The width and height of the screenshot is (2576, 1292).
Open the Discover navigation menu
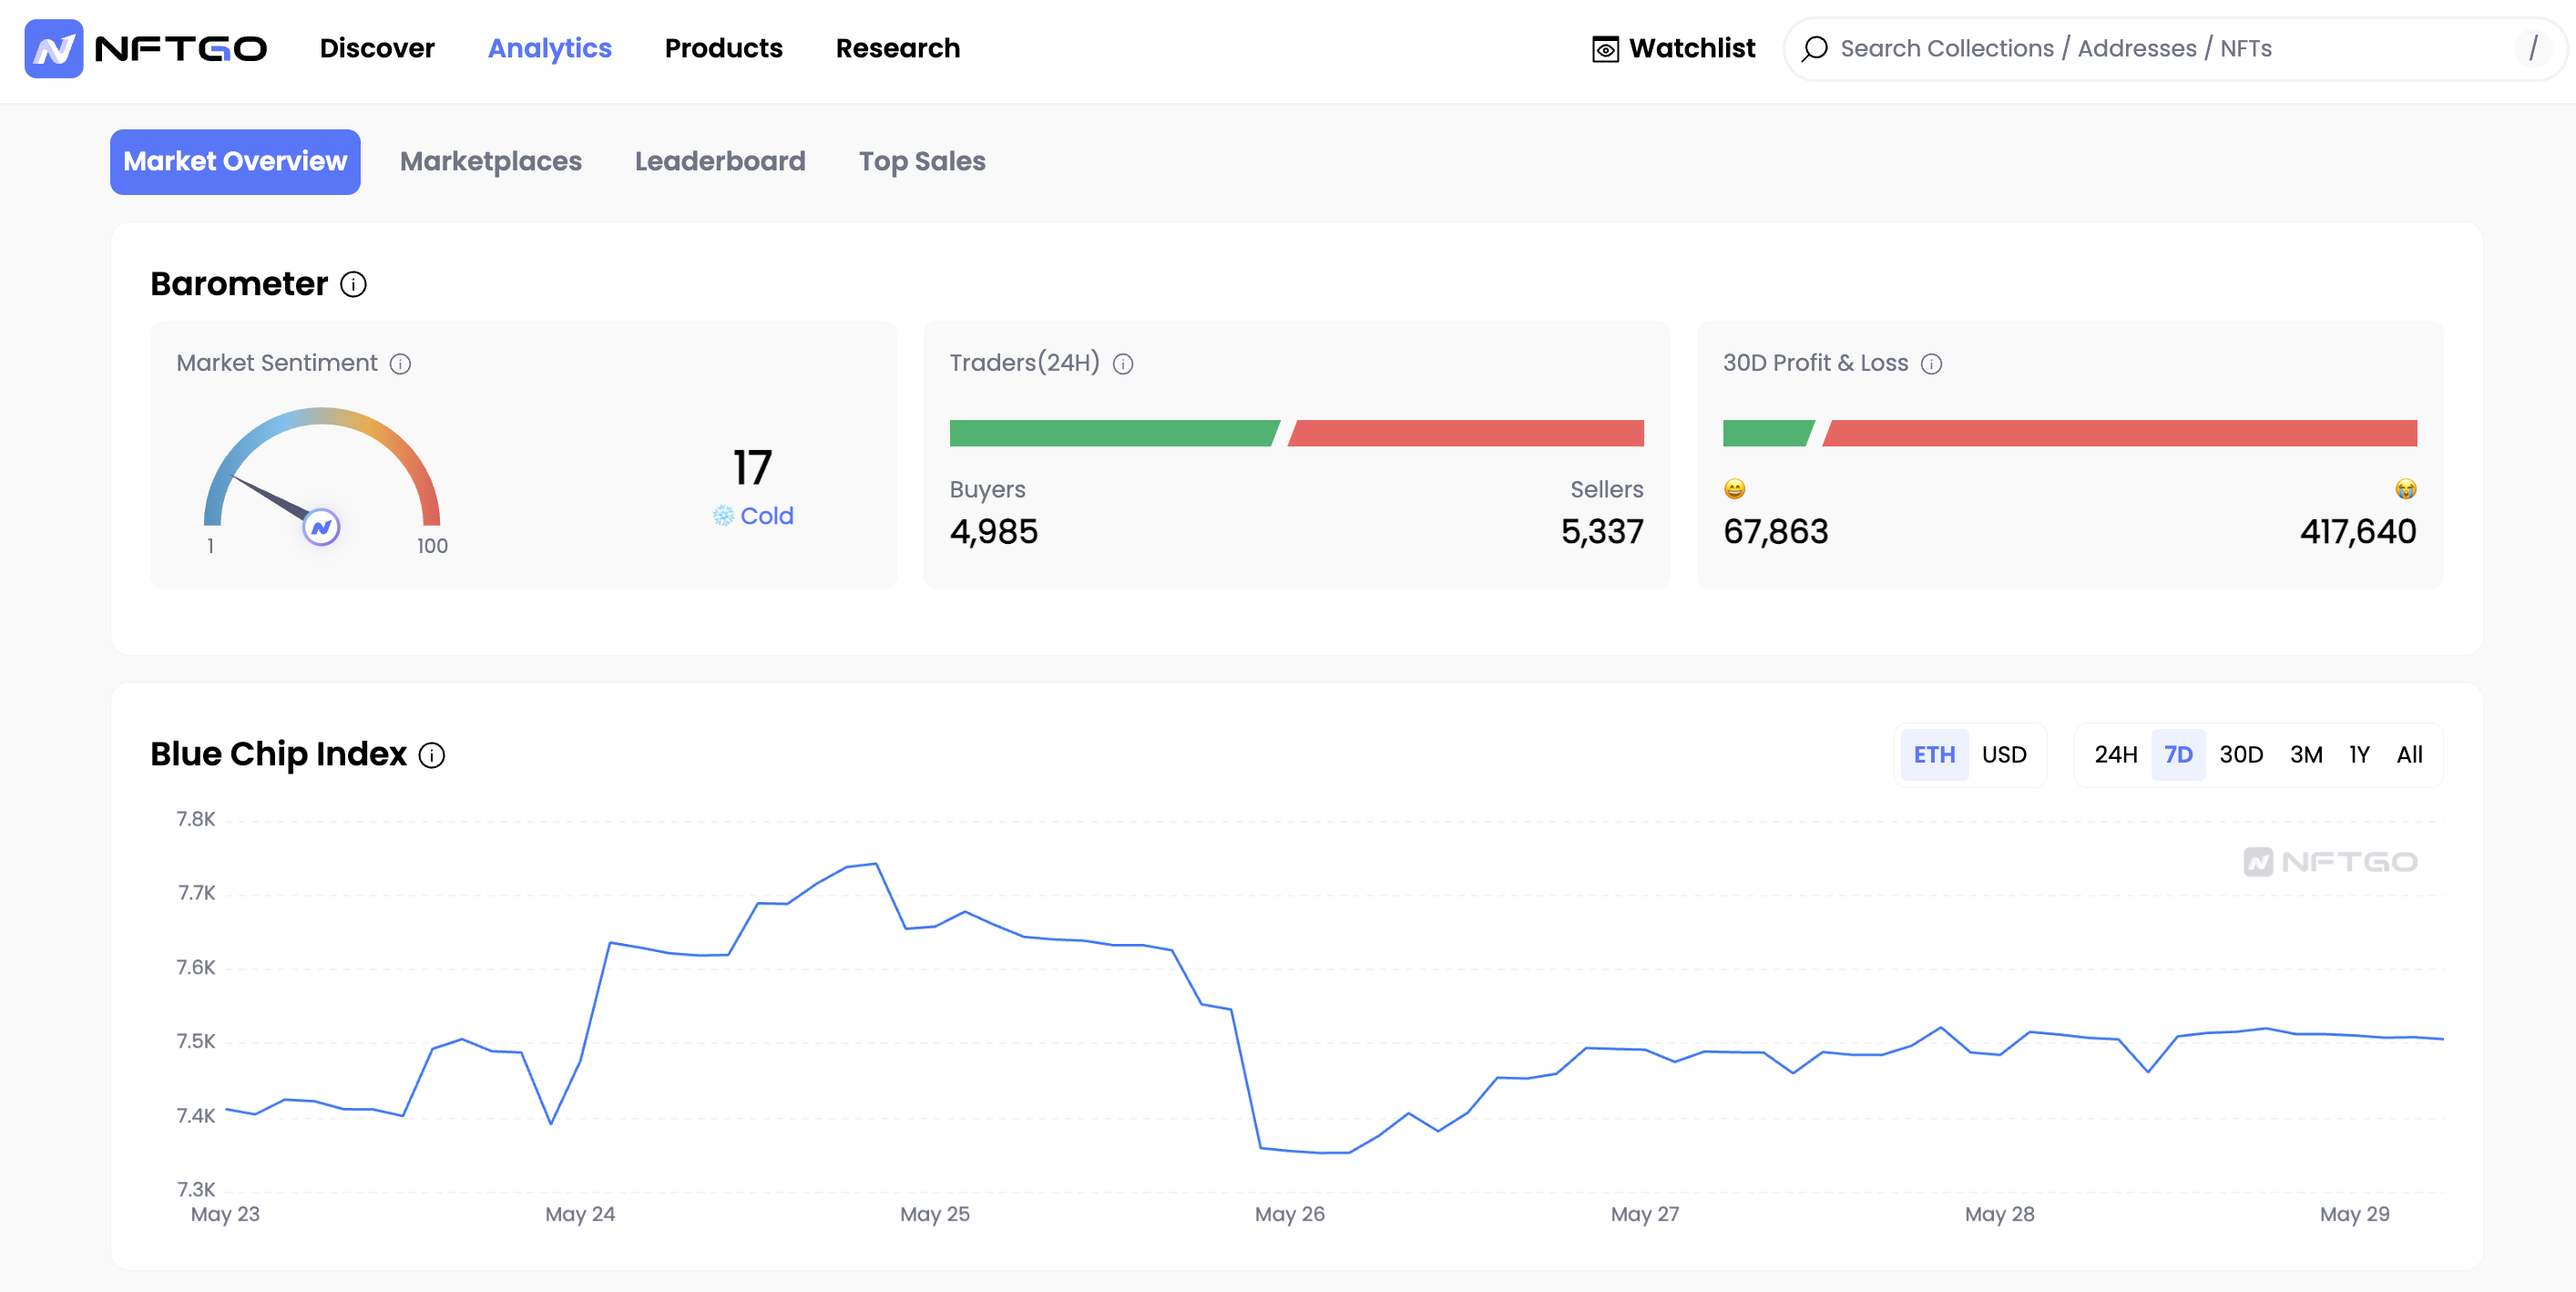[377, 48]
